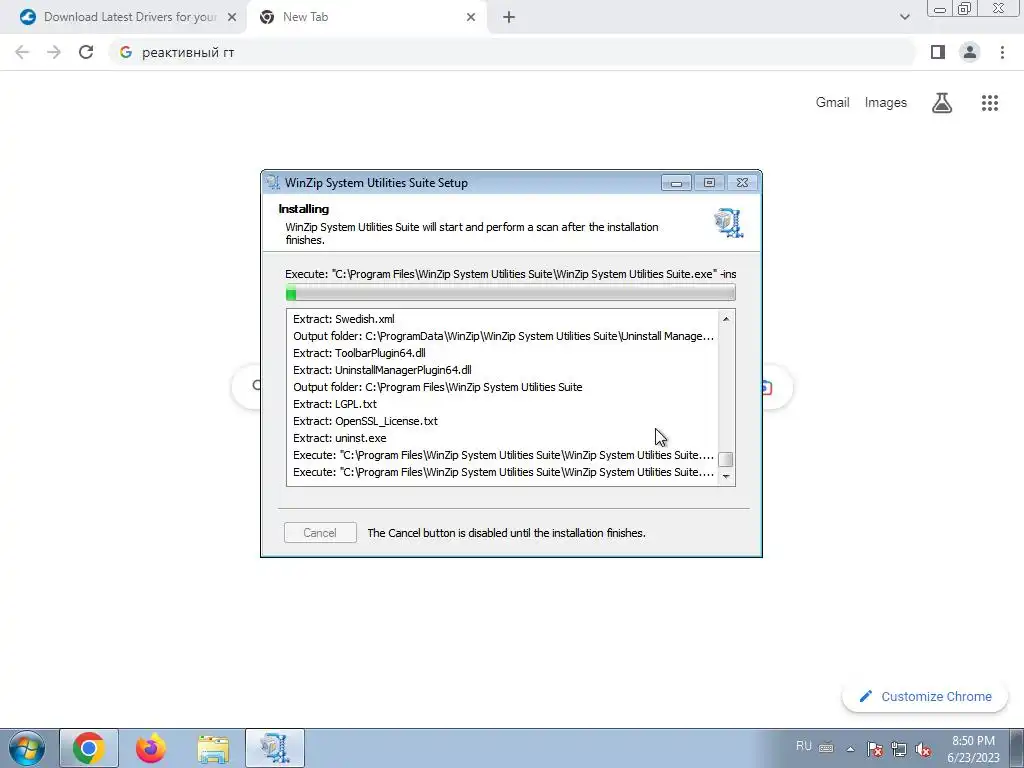Select 'Extract: Swedish.xml' log line
Image resolution: width=1024 pixels, height=768 pixels.
(344, 319)
